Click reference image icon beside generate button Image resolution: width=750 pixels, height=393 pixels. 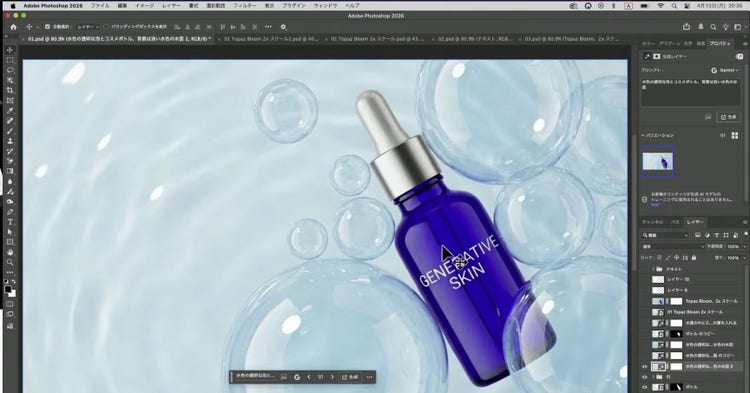coord(708,117)
